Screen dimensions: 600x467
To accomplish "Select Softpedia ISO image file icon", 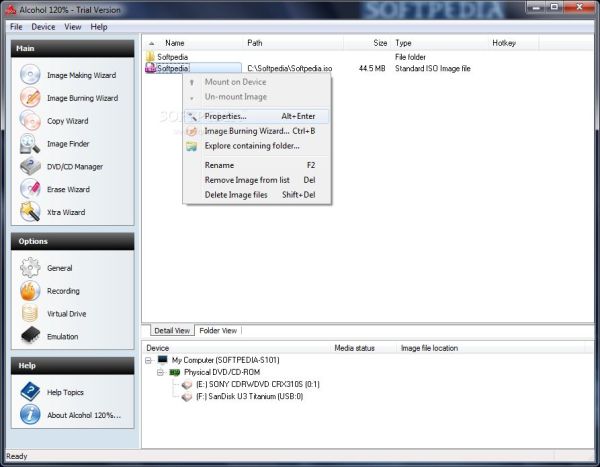I will tap(150, 68).
